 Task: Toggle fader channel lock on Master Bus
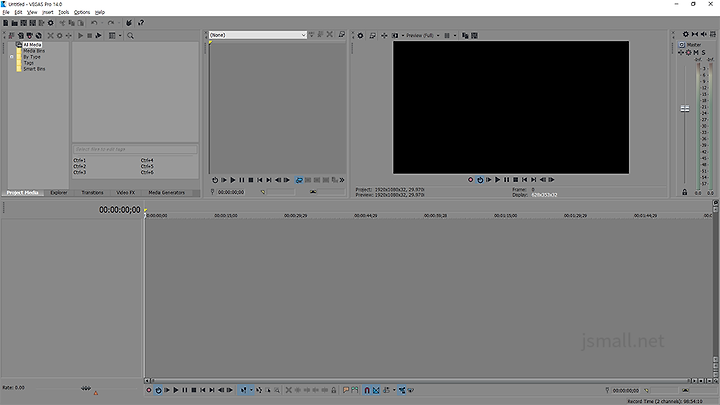pyautogui.click(x=685, y=192)
